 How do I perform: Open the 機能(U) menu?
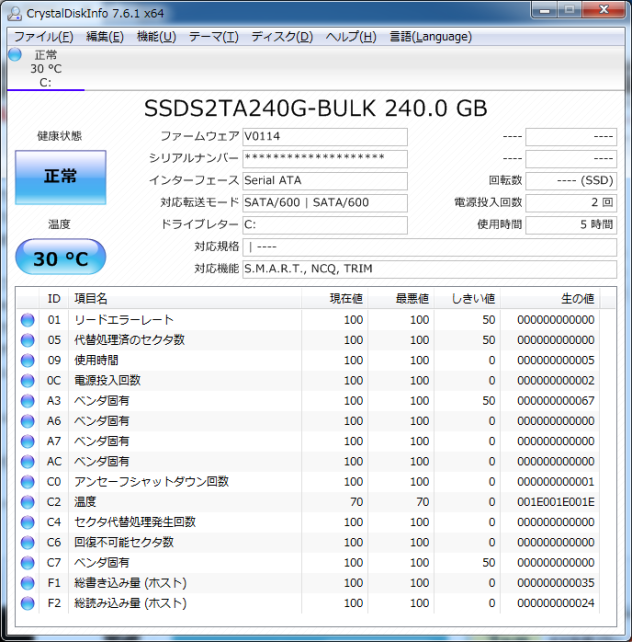[156, 37]
